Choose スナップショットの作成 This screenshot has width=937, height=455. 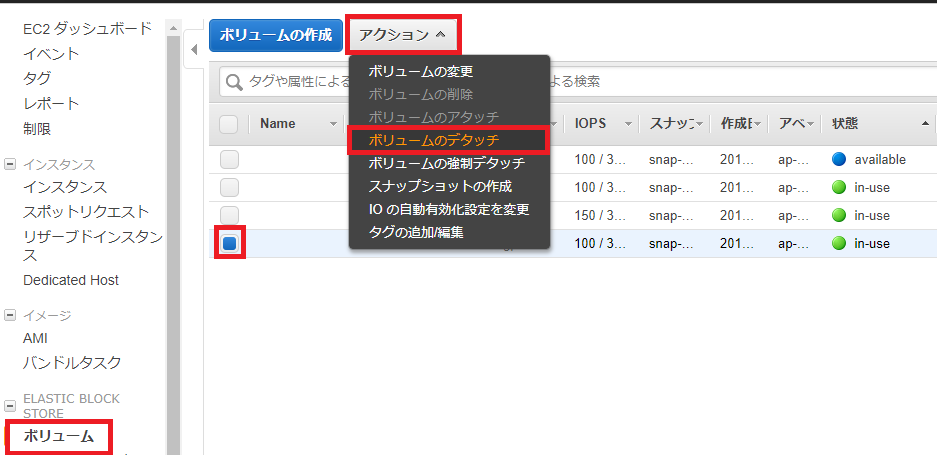440,187
